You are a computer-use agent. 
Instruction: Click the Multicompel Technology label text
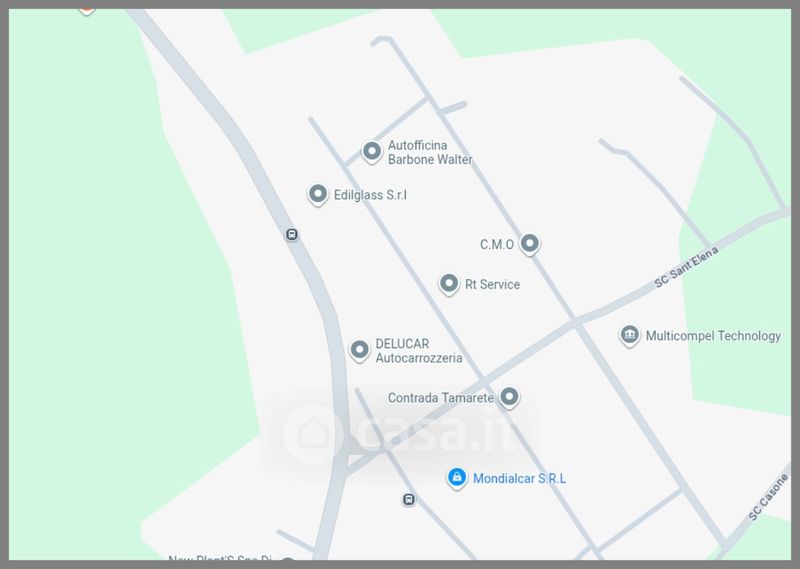coord(713,336)
